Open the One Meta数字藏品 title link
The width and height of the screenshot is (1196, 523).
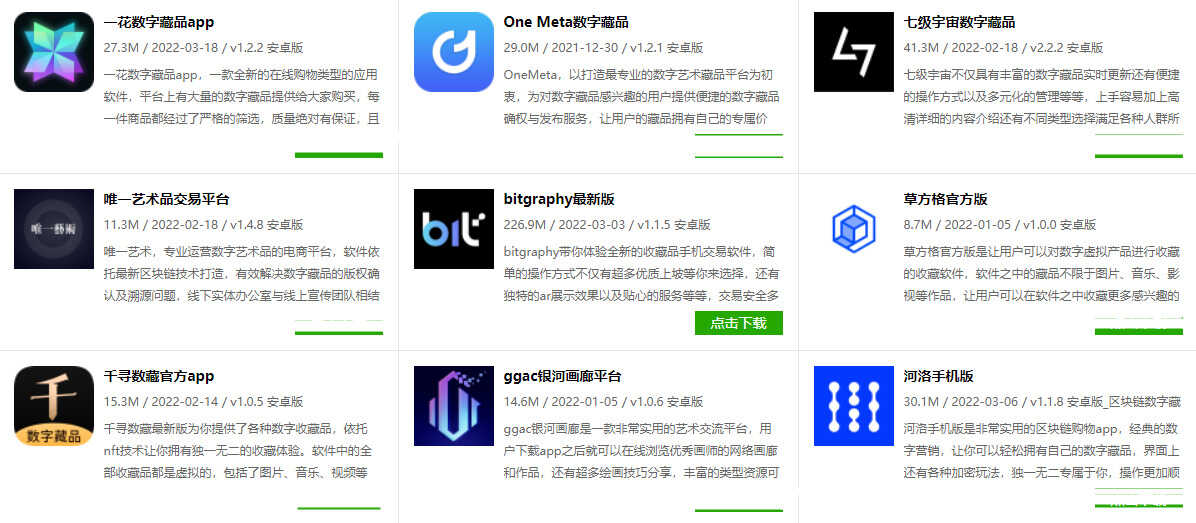click(x=566, y=22)
